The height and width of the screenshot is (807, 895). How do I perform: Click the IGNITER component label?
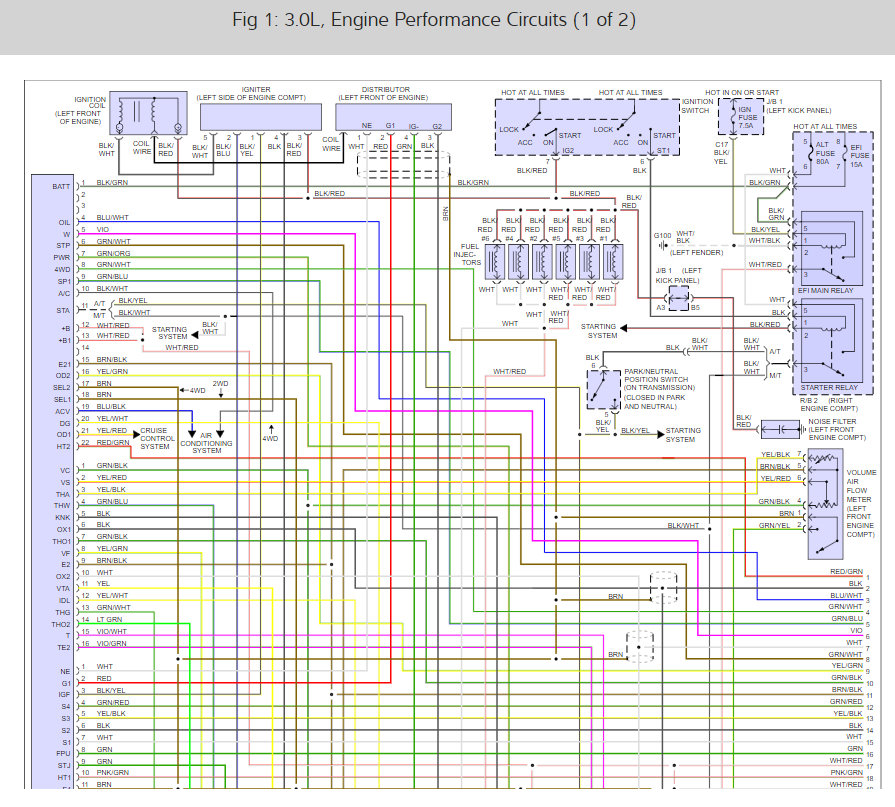pyautogui.click(x=256, y=90)
